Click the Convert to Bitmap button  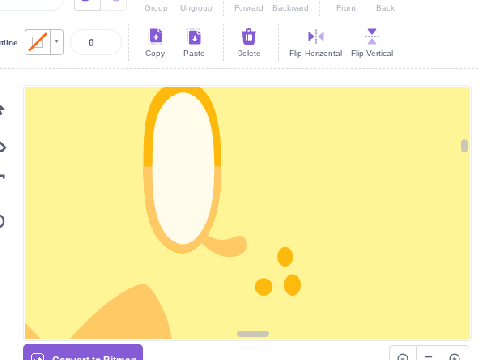point(83,353)
